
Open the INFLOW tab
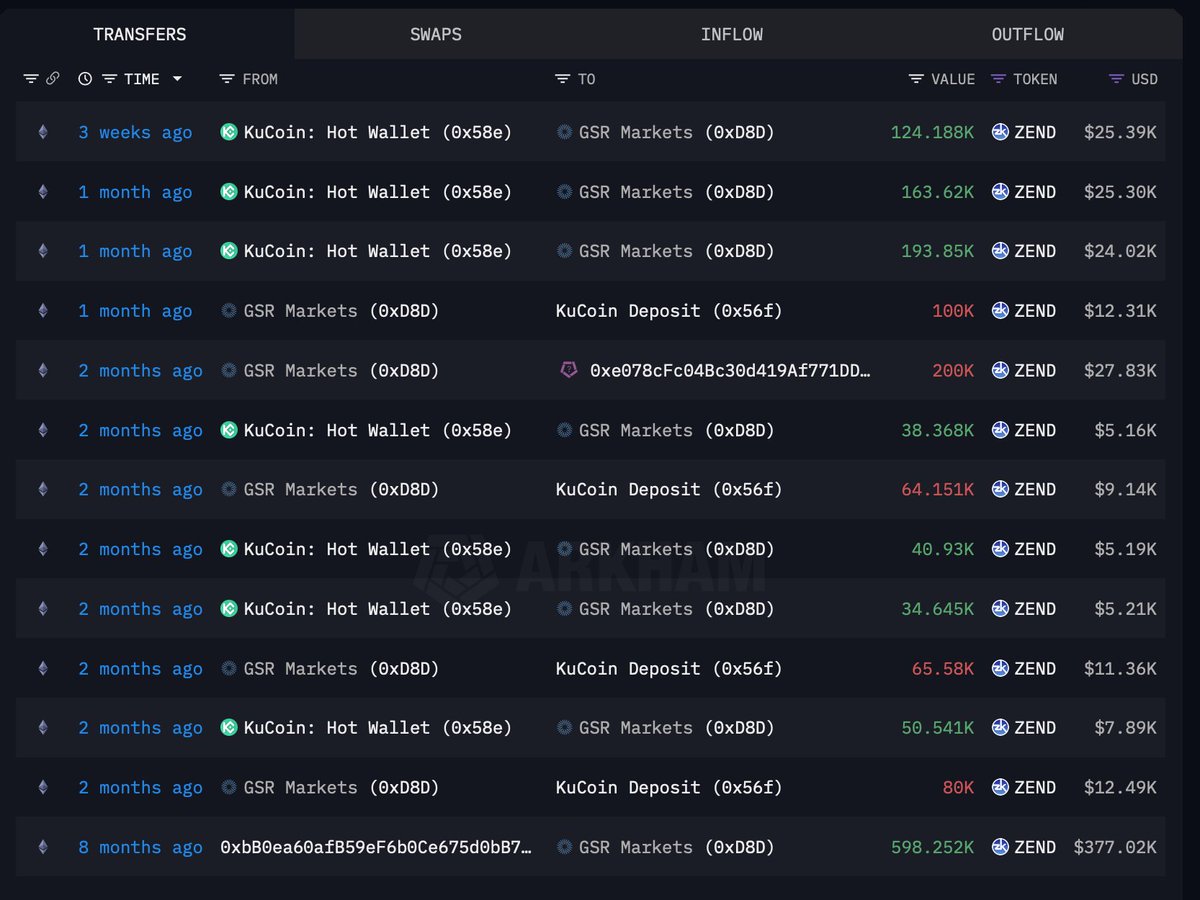[x=732, y=34]
